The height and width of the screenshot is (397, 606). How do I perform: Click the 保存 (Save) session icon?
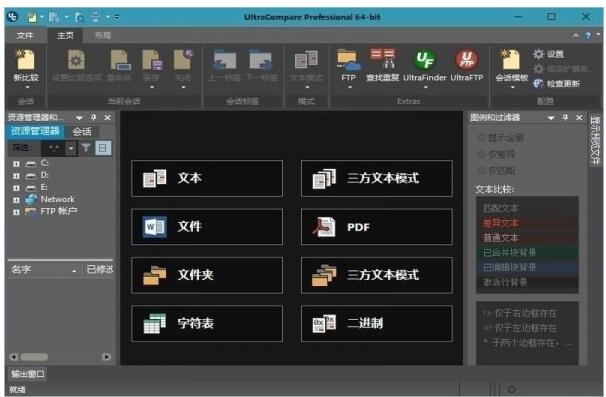(151, 60)
